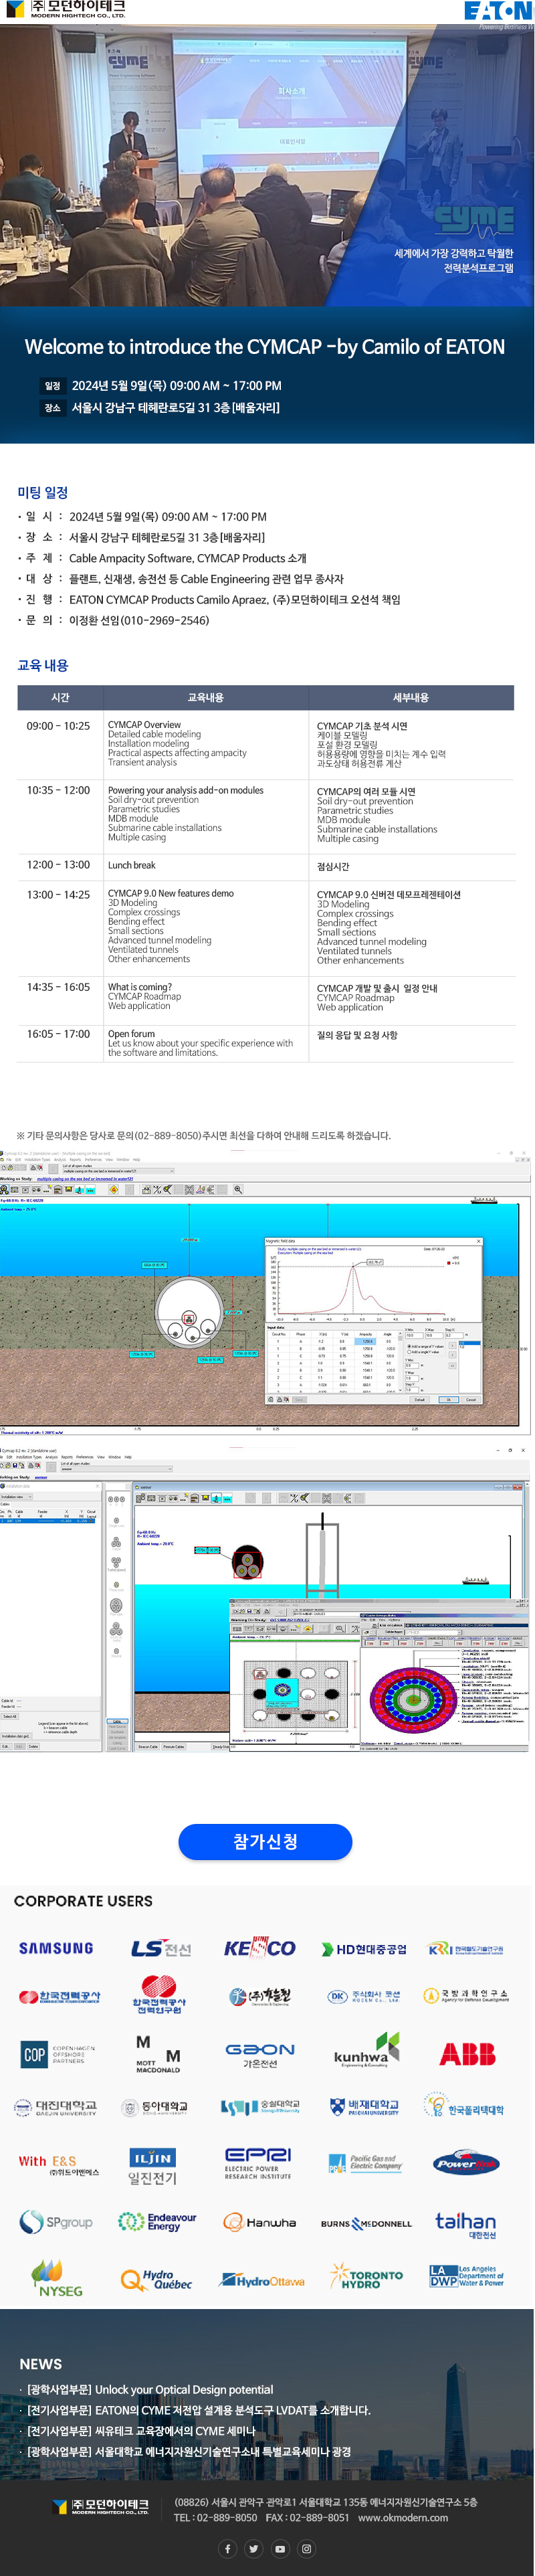Viewport: 535px width, 2576px height.
Task: Click the COP Copenhagen Offshore Partners logo
Action: pos(59,2054)
